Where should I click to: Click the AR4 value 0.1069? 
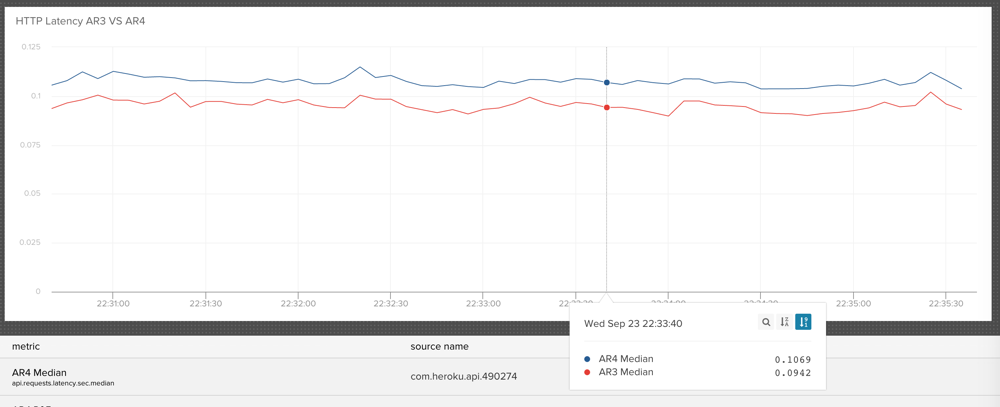[x=792, y=359]
